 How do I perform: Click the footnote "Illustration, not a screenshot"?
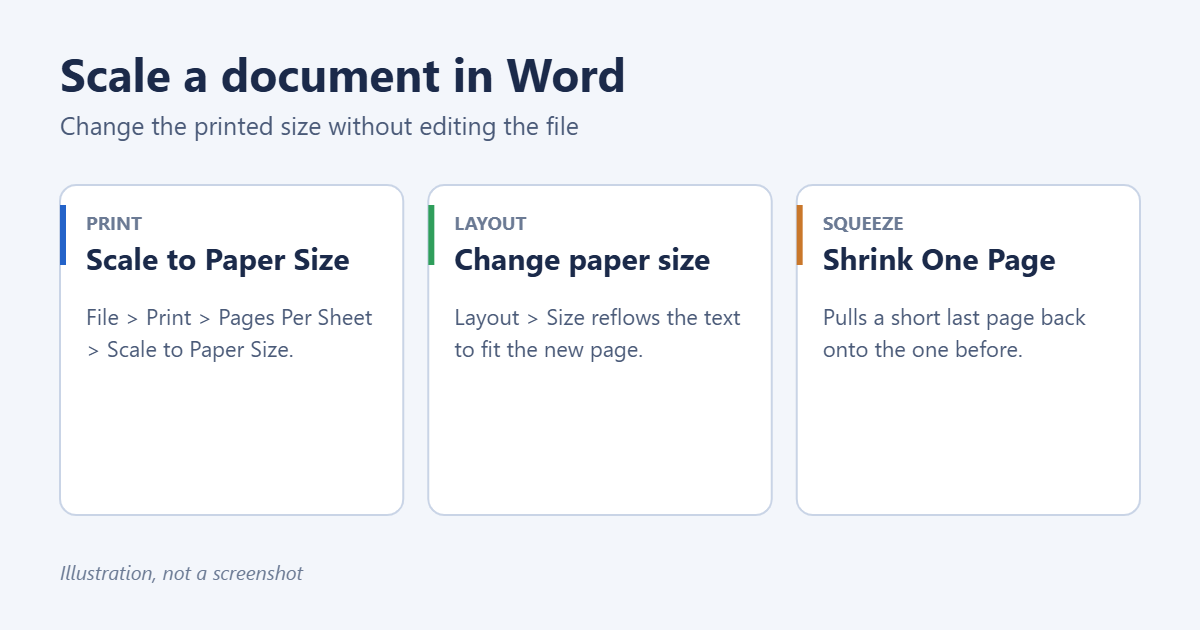(x=181, y=574)
